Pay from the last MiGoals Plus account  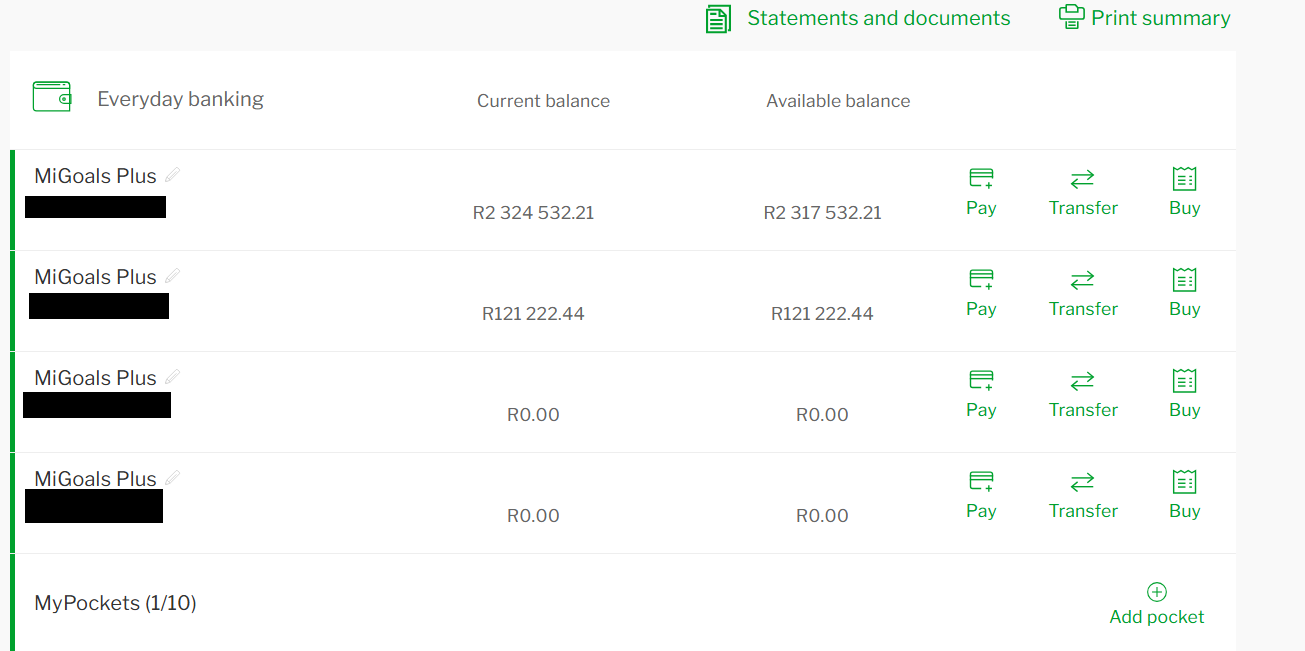coord(981,495)
